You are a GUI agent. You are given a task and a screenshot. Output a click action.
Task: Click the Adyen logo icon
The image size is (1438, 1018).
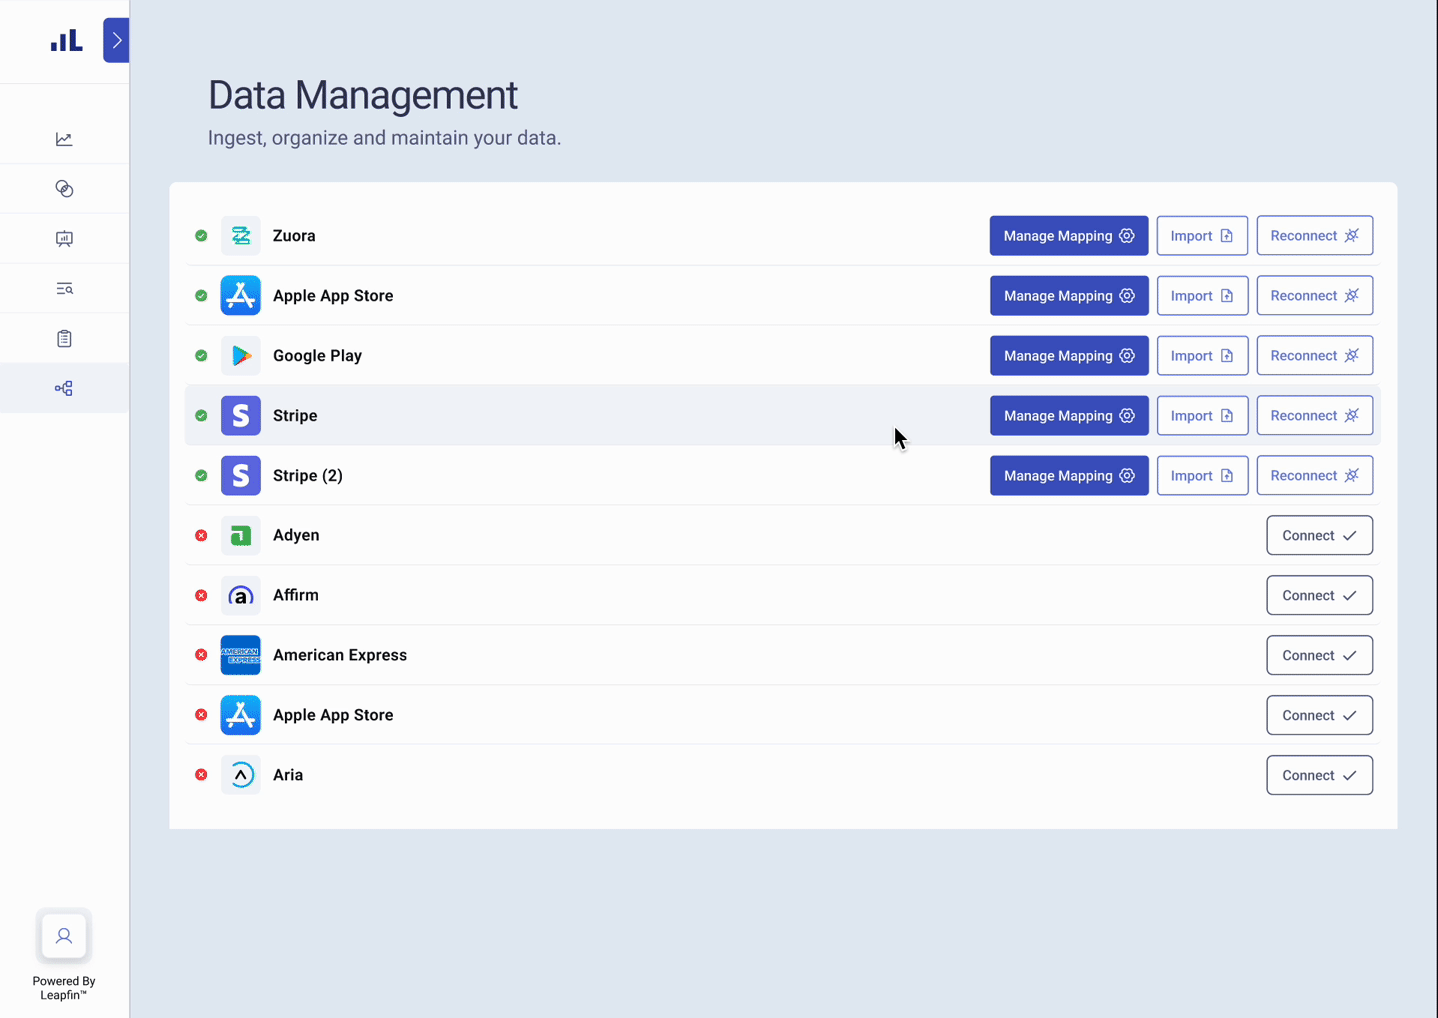[x=241, y=536]
